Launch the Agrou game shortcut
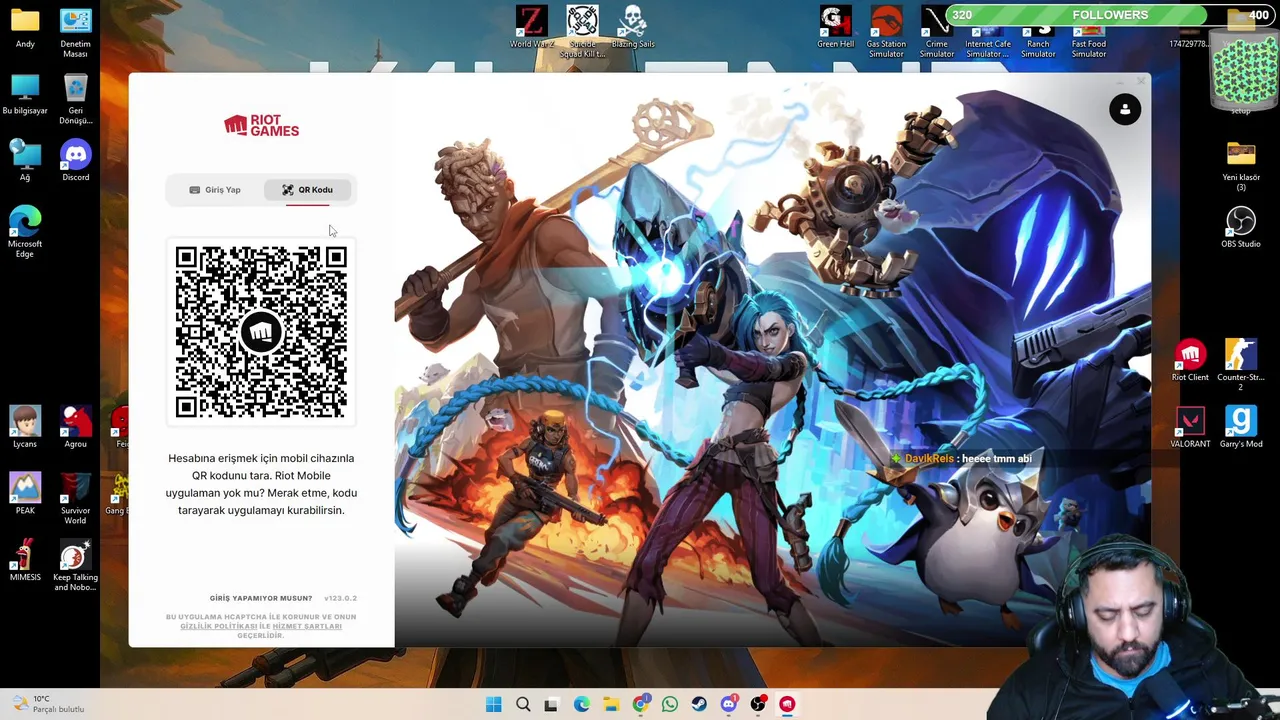The height and width of the screenshot is (720, 1280). pos(75,427)
